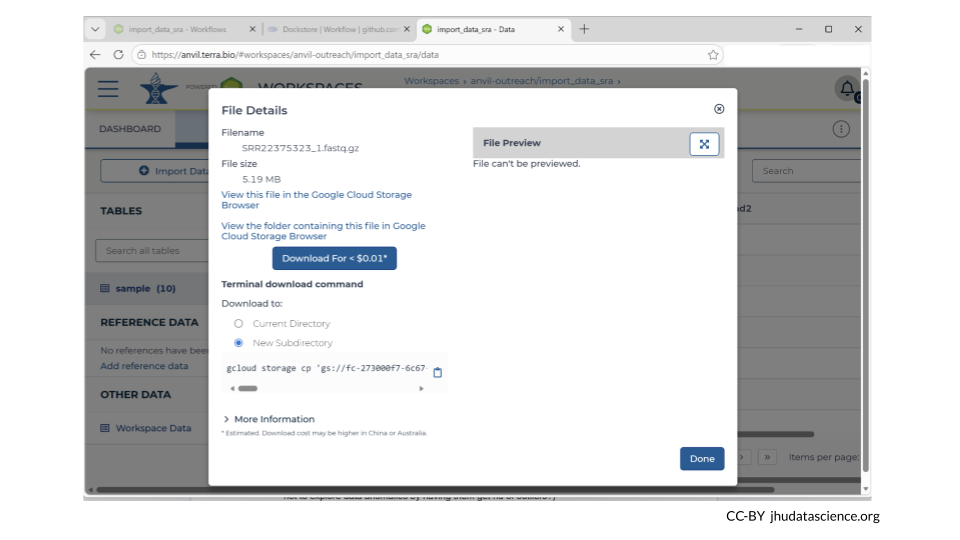Viewport: 960px width, 540px height.
Task: Select the sample (10) table
Action: (147, 288)
